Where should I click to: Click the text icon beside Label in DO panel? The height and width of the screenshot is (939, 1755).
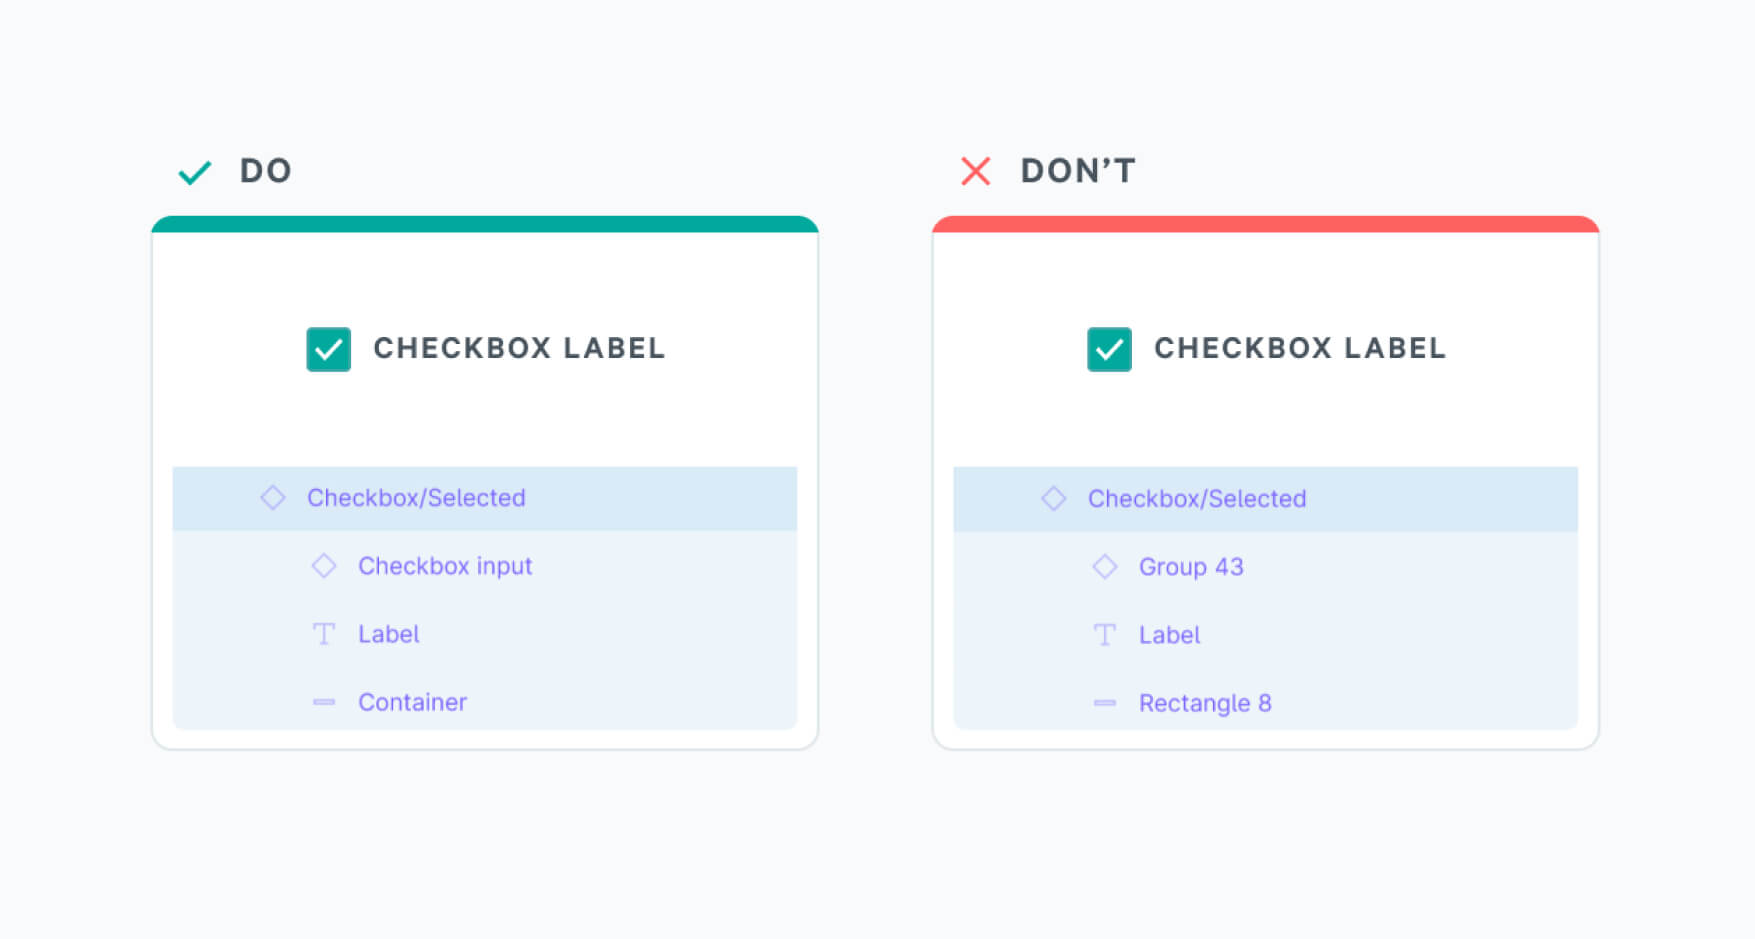[x=324, y=634]
